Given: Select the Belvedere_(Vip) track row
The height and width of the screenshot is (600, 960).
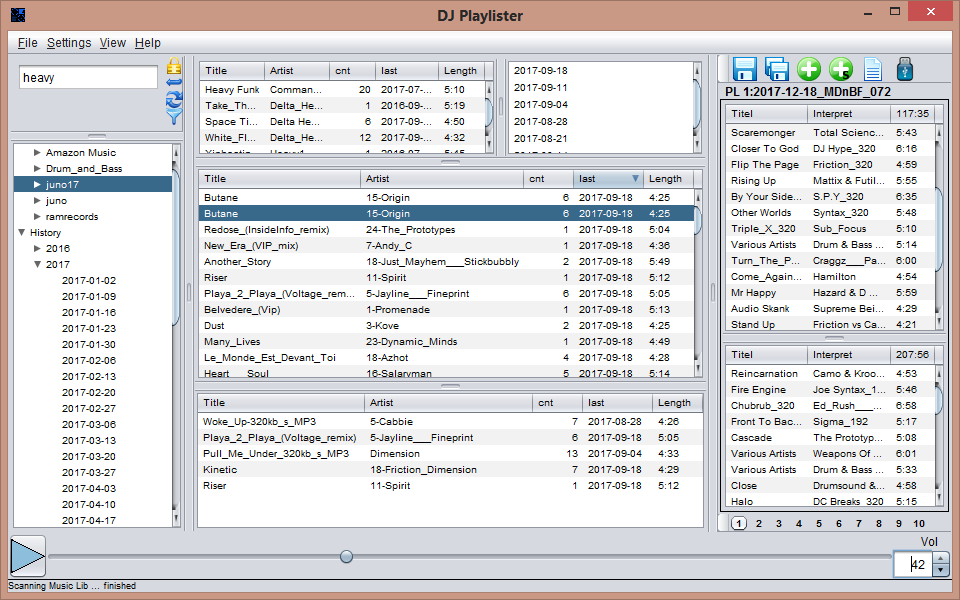Looking at the screenshot, I should [446, 310].
